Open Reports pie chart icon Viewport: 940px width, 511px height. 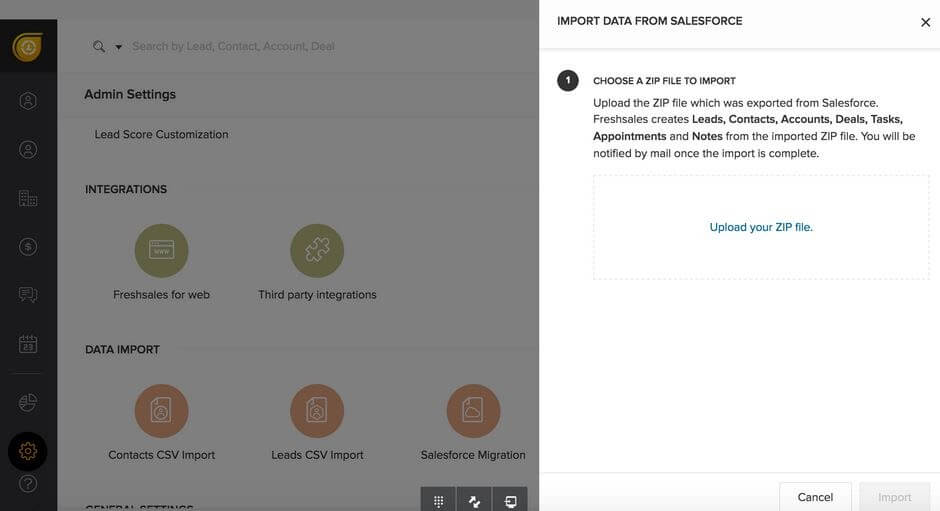tap(28, 402)
